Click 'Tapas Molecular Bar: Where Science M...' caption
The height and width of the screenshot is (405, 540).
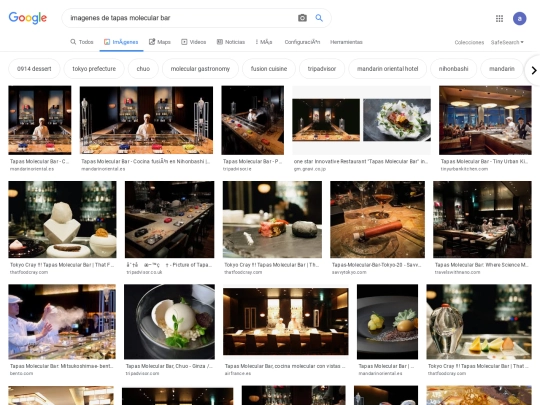click(x=481, y=265)
